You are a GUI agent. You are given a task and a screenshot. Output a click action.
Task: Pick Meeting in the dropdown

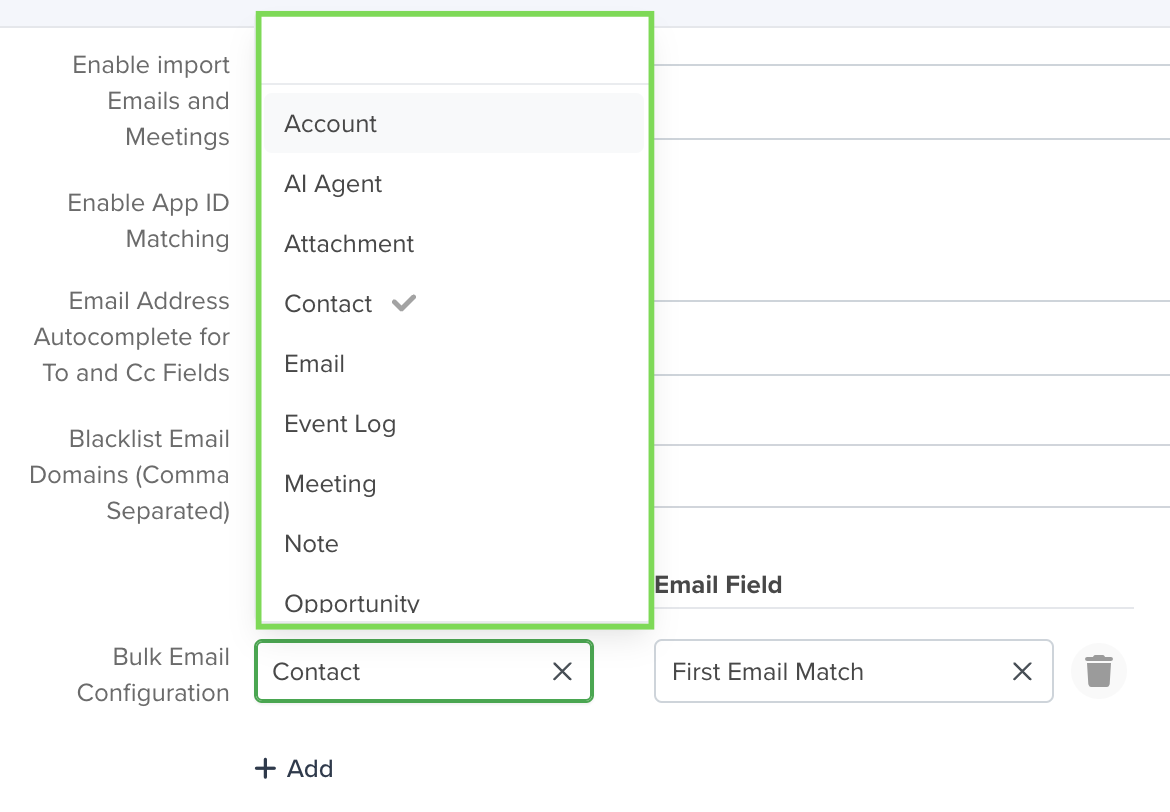[454, 484]
